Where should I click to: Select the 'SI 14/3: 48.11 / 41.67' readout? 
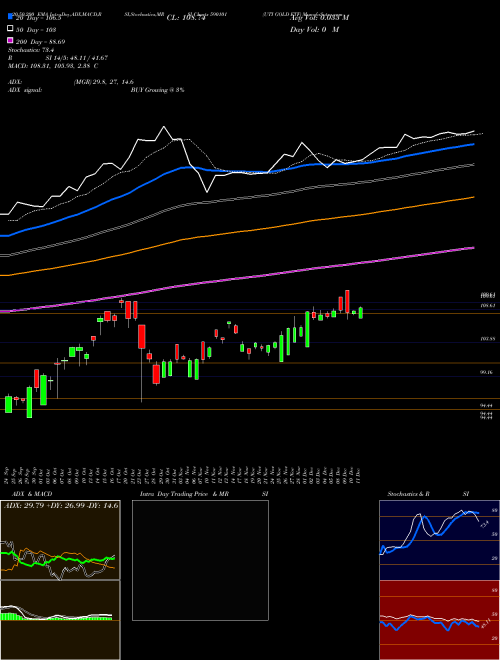[x=77, y=58]
